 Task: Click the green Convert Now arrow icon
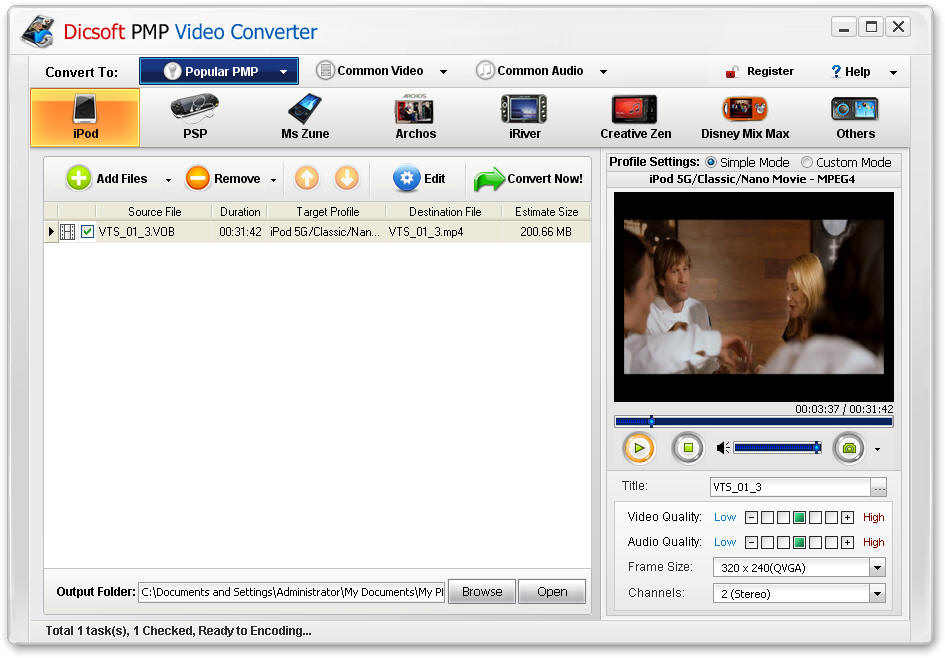pos(489,179)
